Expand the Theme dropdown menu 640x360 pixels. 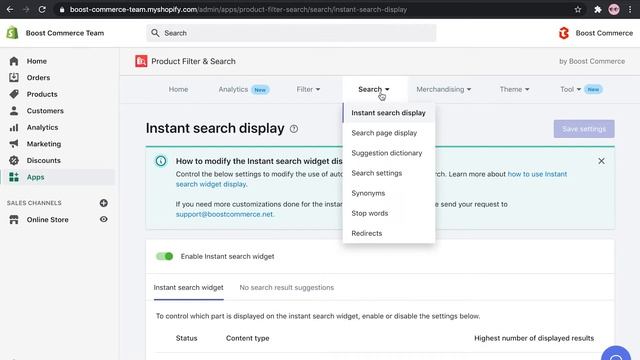pos(514,89)
